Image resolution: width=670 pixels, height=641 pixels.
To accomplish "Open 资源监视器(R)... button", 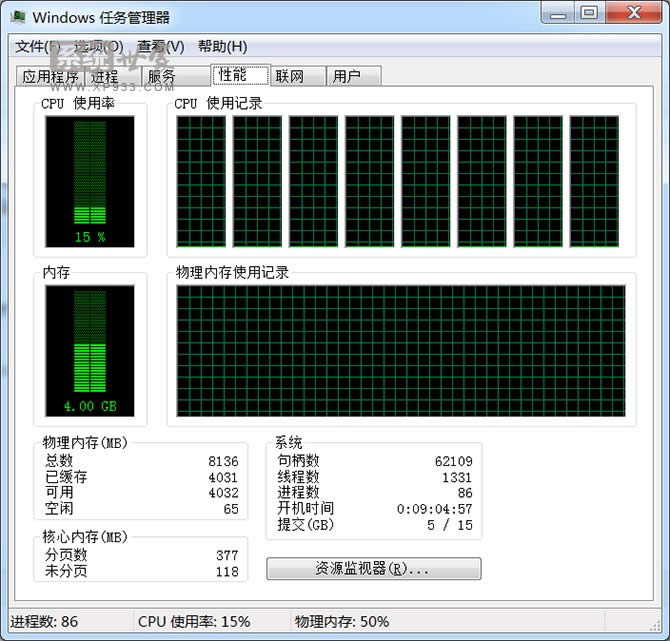I will (x=373, y=569).
